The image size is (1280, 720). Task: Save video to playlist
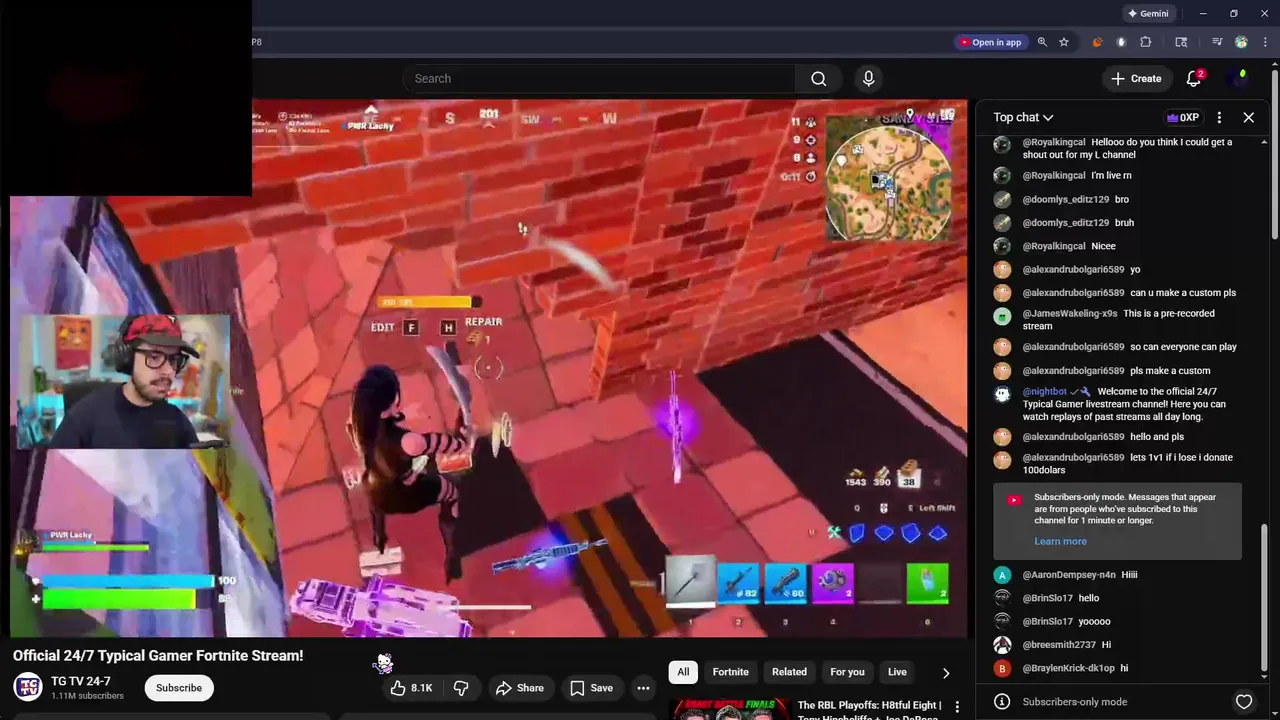[591, 688]
